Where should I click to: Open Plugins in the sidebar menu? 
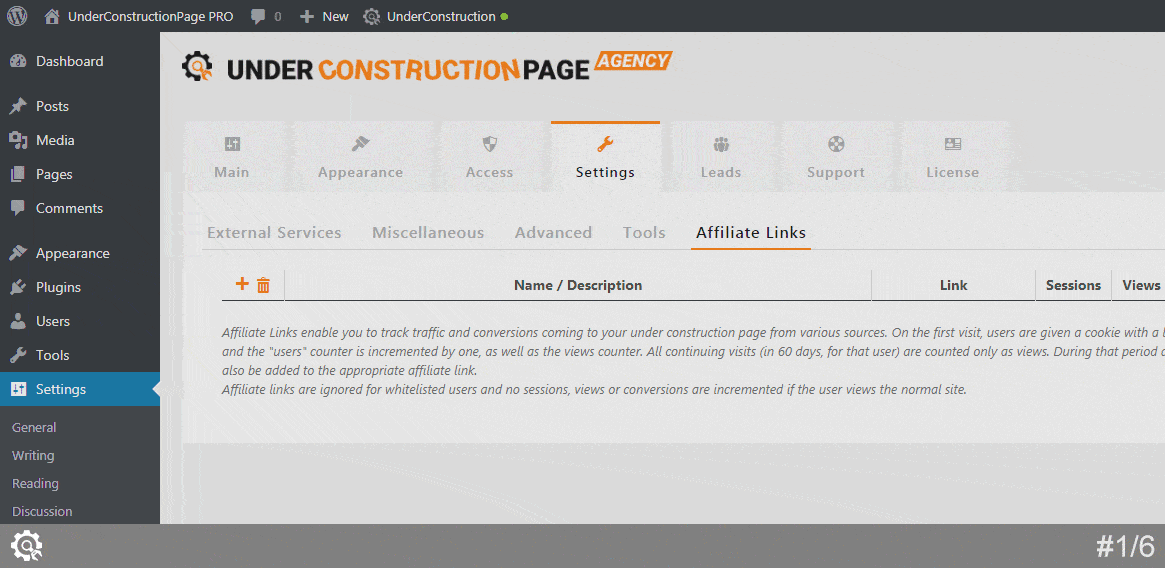tap(58, 287)
